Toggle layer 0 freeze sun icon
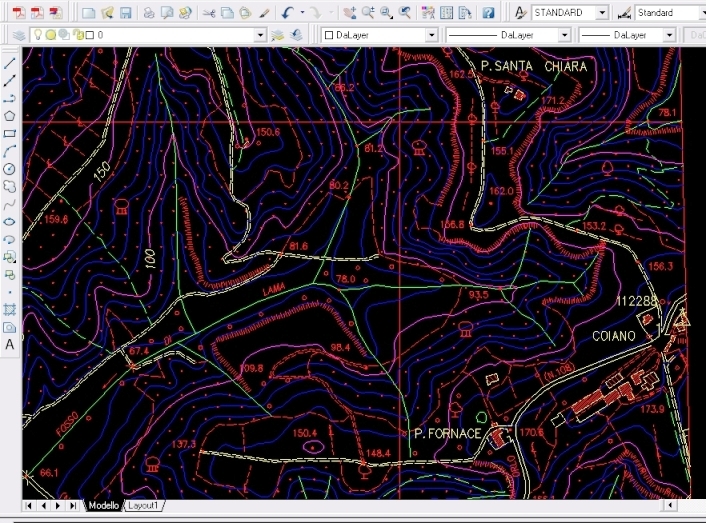706x523 pixels. [51, 35]
